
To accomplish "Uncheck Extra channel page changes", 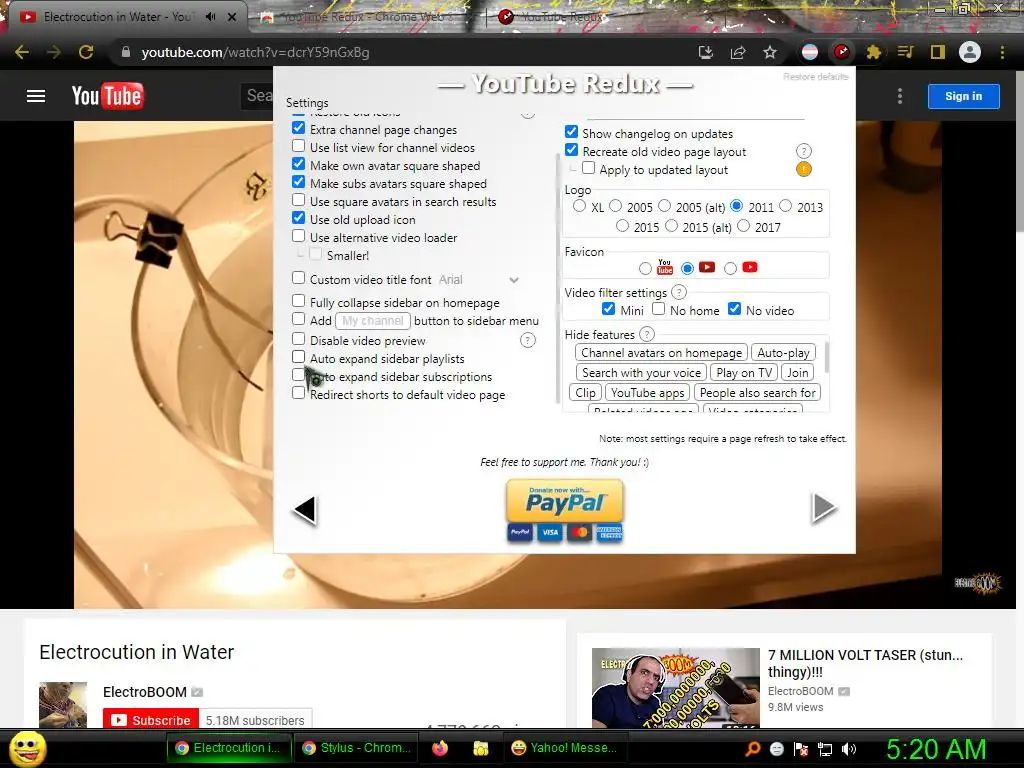I will click(x=298, y=128).
